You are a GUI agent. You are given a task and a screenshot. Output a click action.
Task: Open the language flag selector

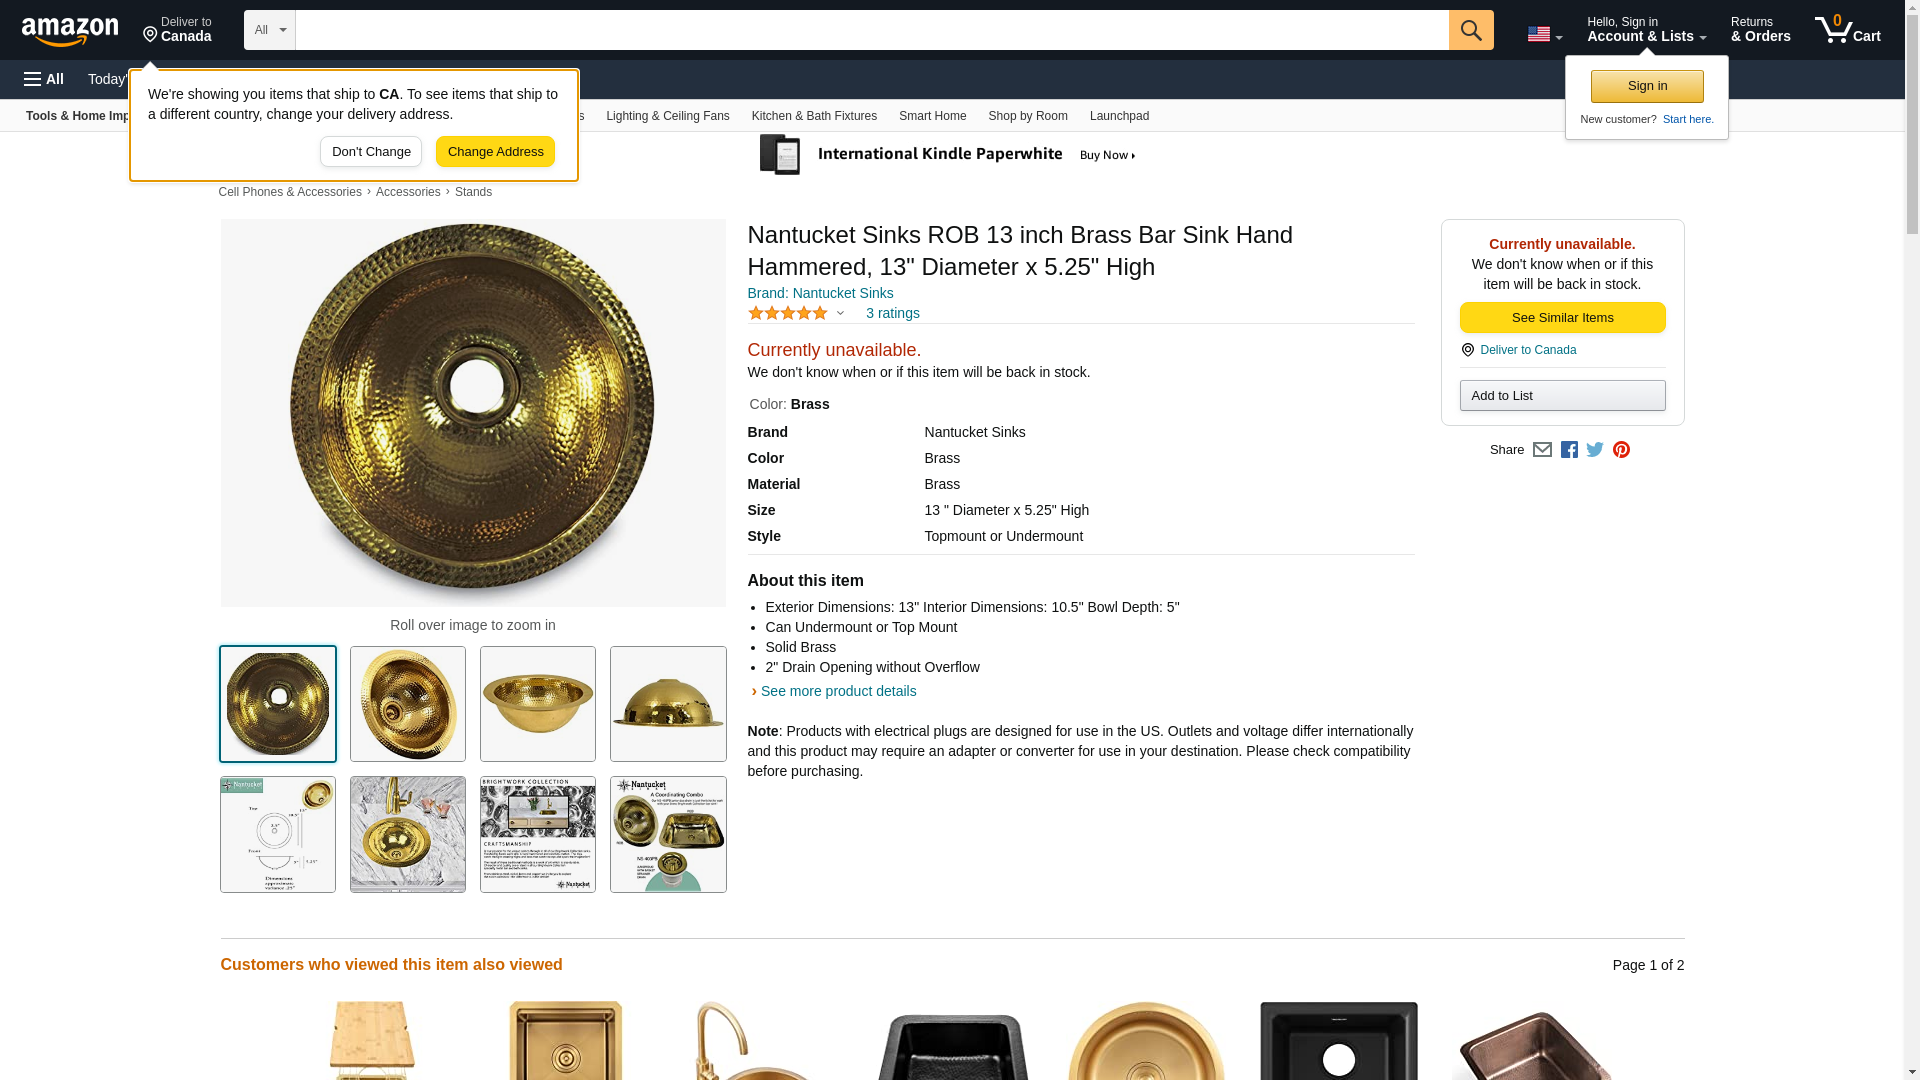tap(1544, 34)
